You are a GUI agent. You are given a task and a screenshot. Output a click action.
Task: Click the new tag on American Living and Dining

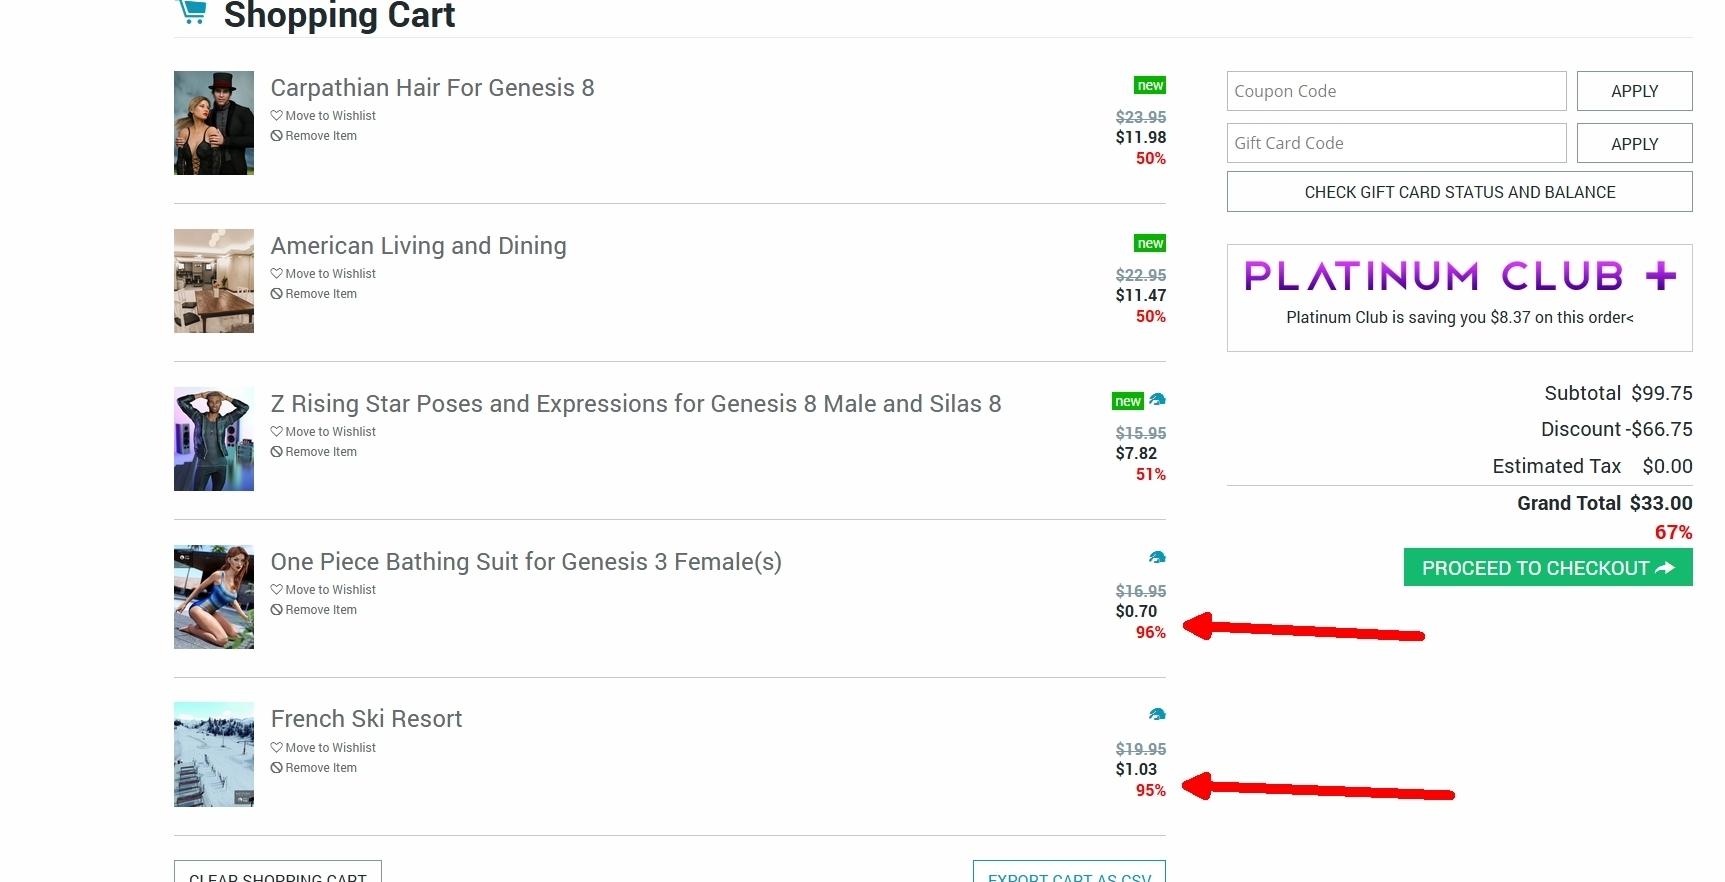click(1150, 244)
